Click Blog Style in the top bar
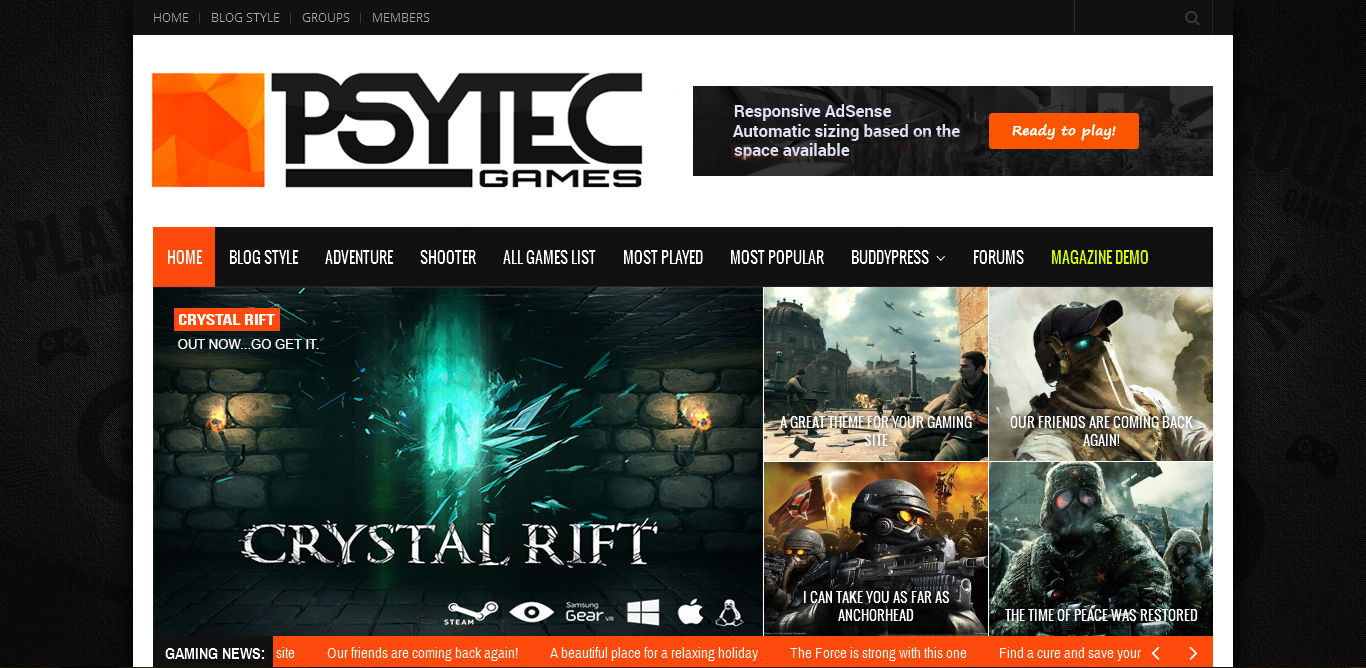 pyautogui.click(x=245, y=17)
